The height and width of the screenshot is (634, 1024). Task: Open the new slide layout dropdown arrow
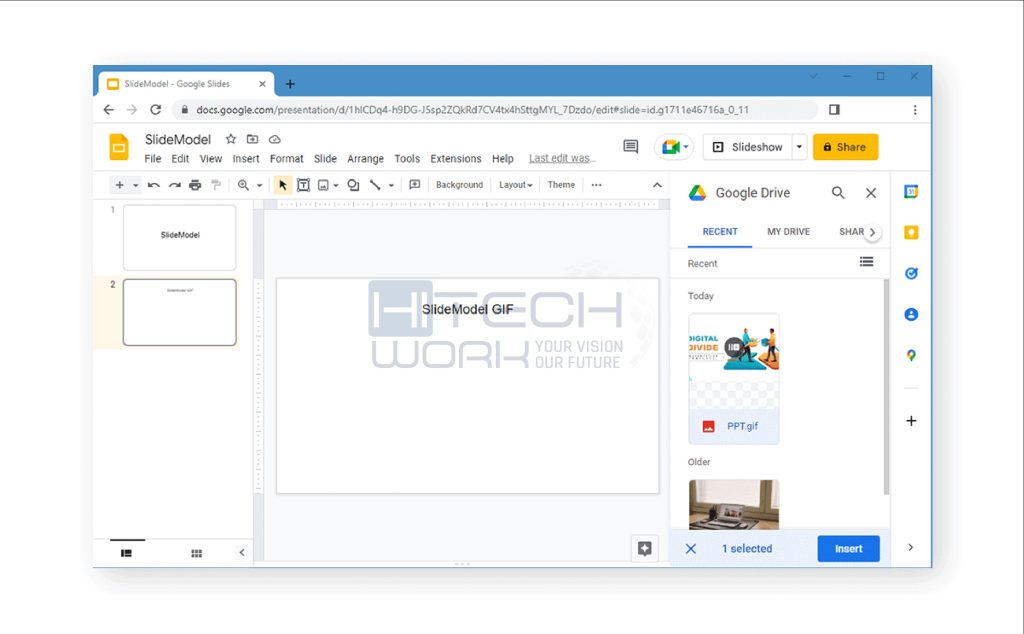tap(135, 185)
